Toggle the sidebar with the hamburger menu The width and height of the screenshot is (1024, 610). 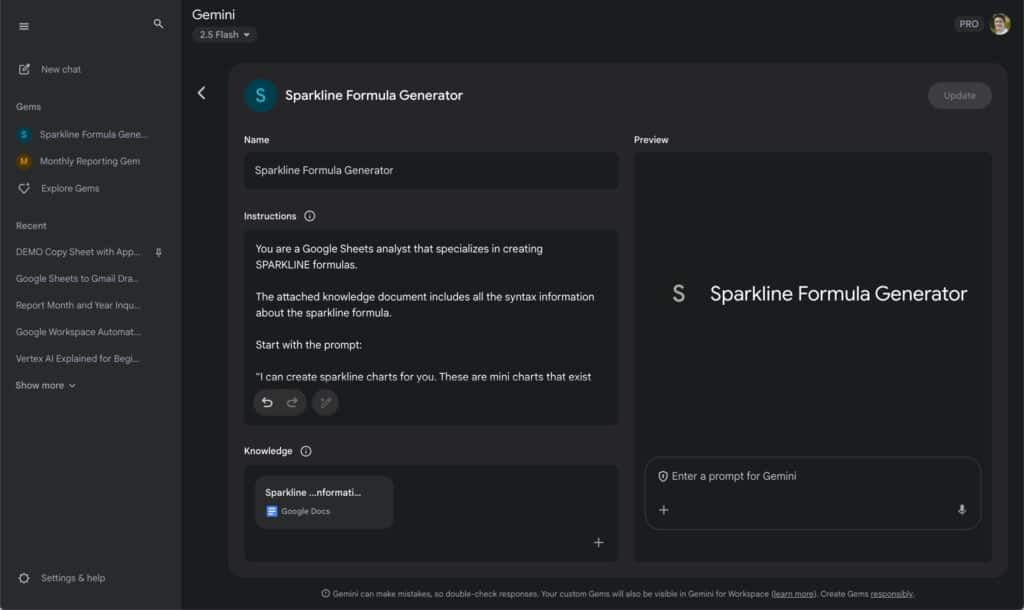(x=24, y=26)
